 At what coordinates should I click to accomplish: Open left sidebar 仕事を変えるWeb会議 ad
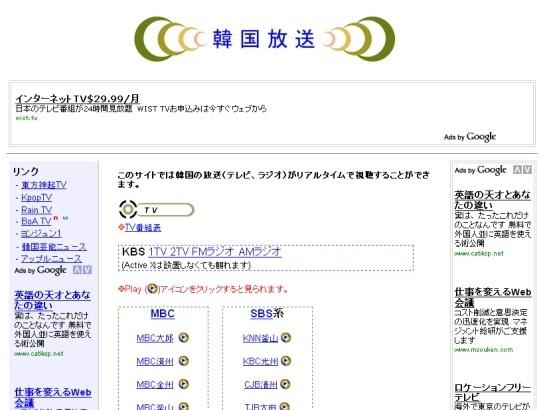click(53, 397)
